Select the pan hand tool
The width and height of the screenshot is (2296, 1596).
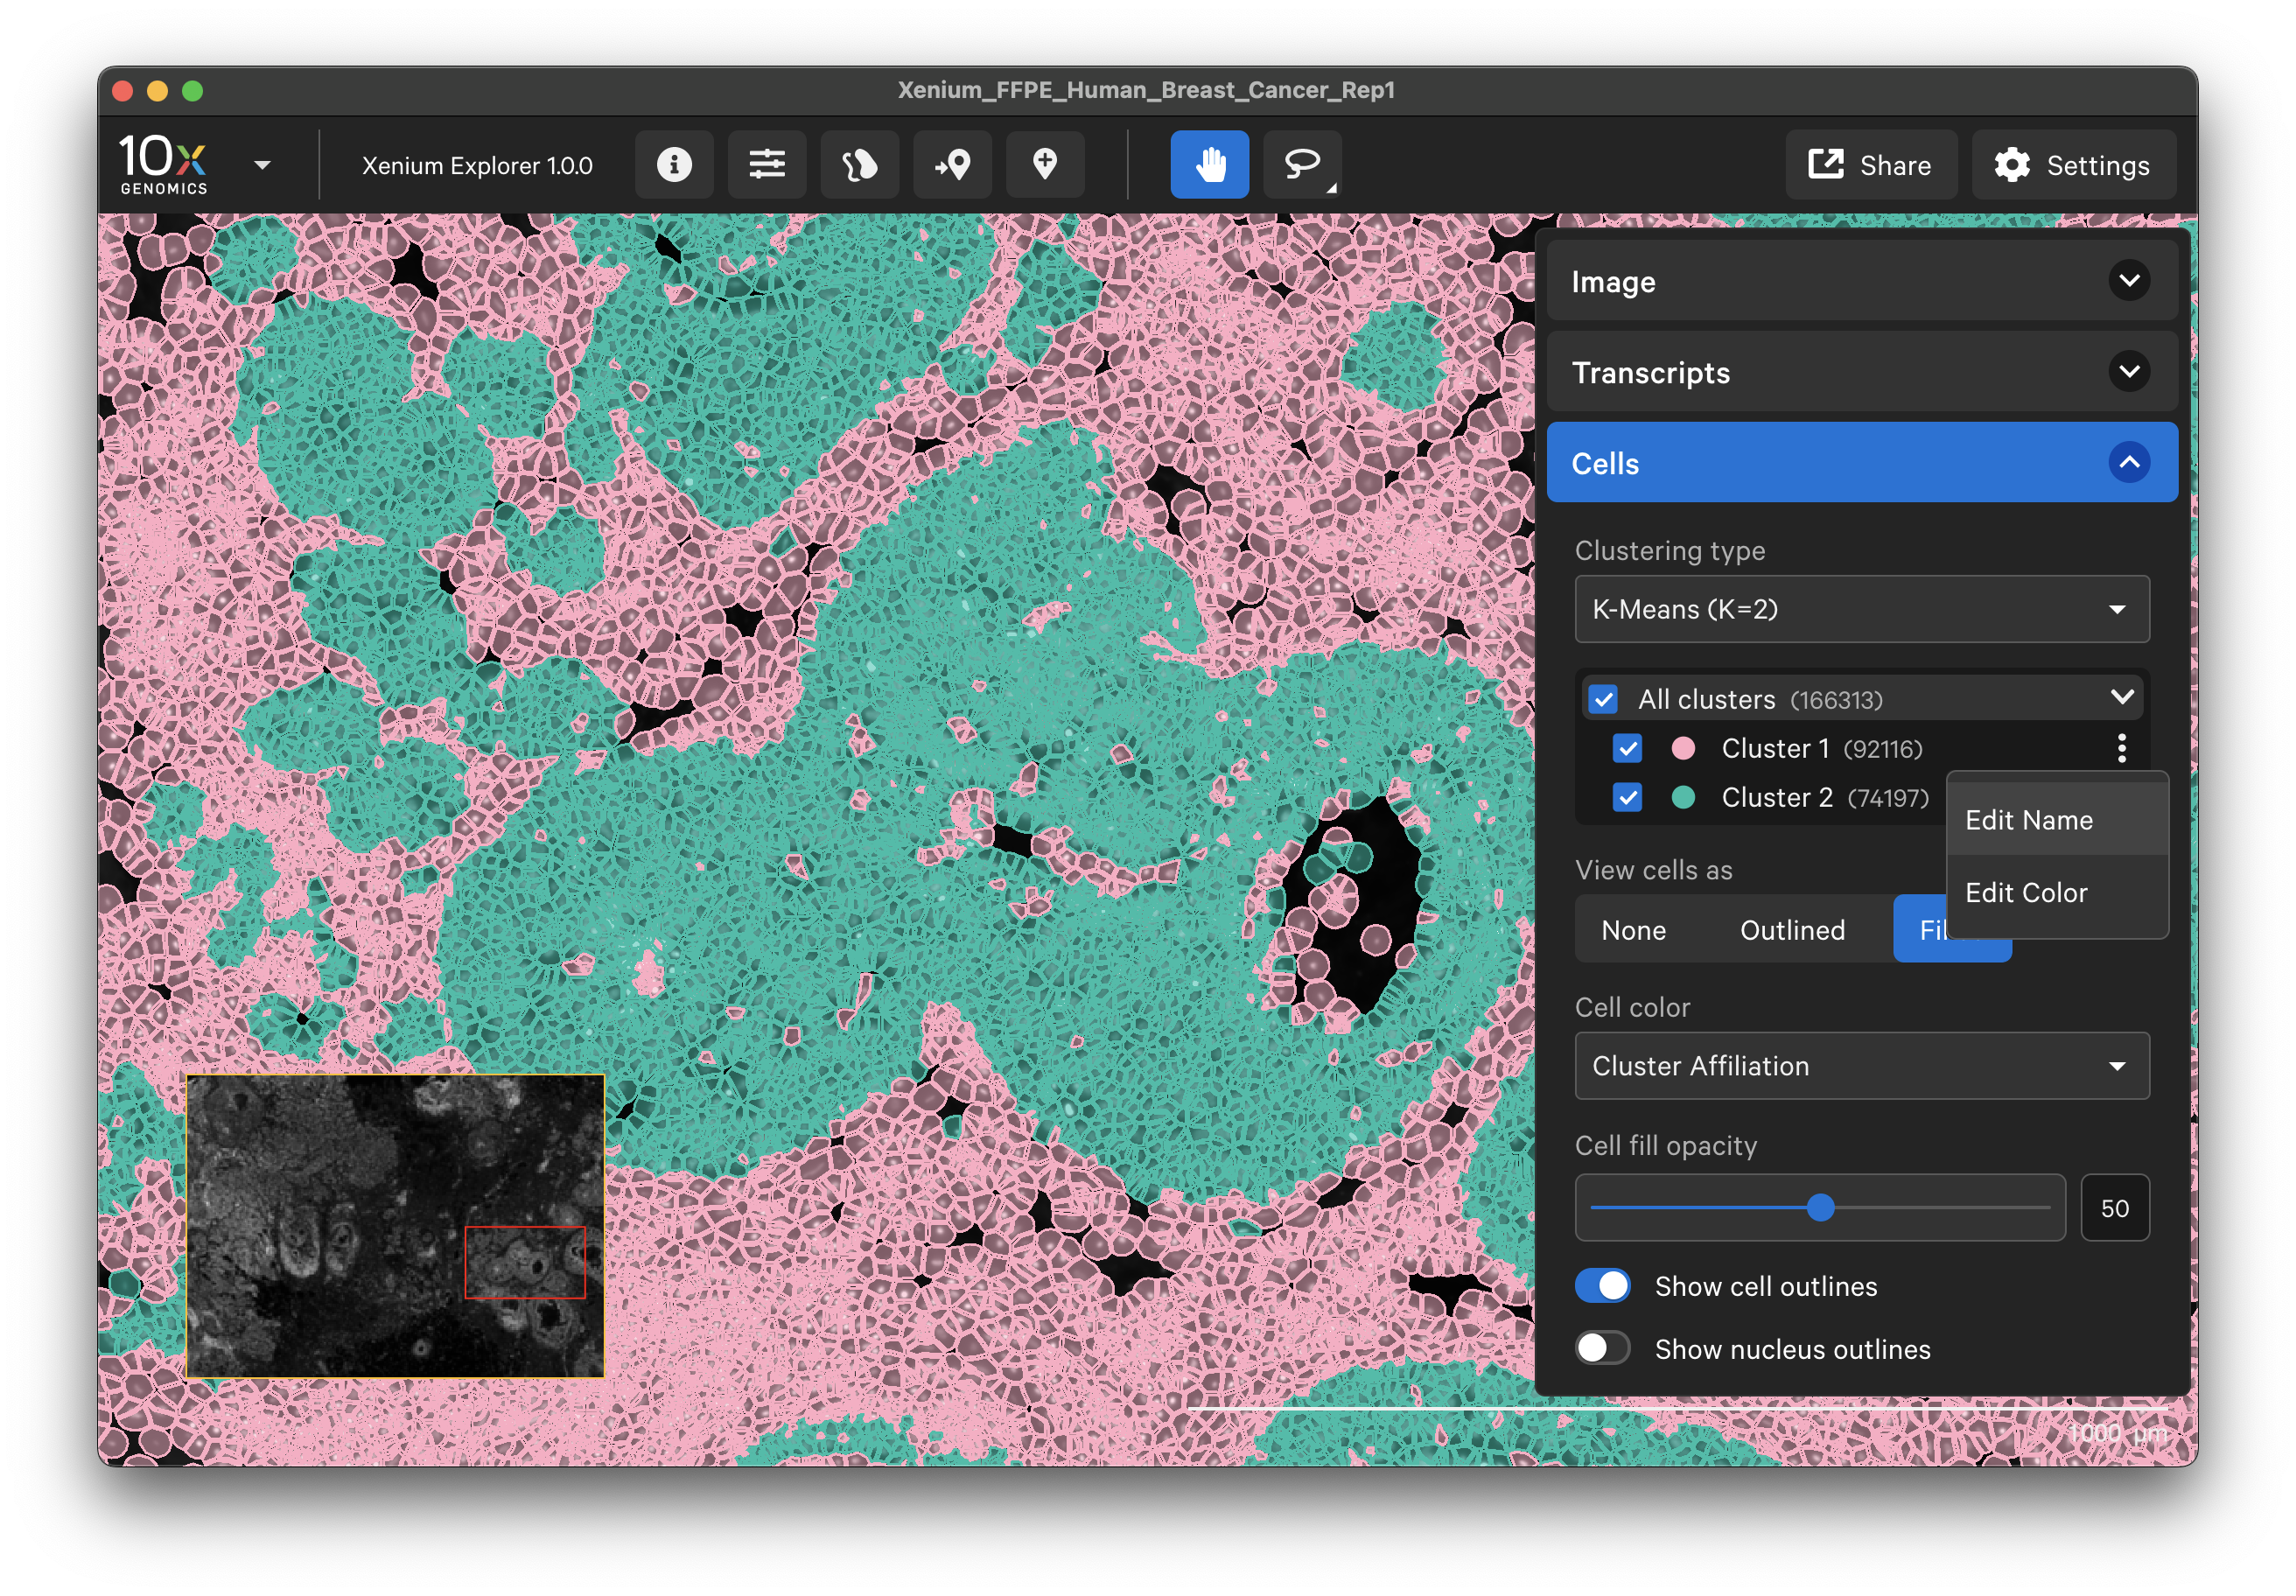[x=1210, y=164]
